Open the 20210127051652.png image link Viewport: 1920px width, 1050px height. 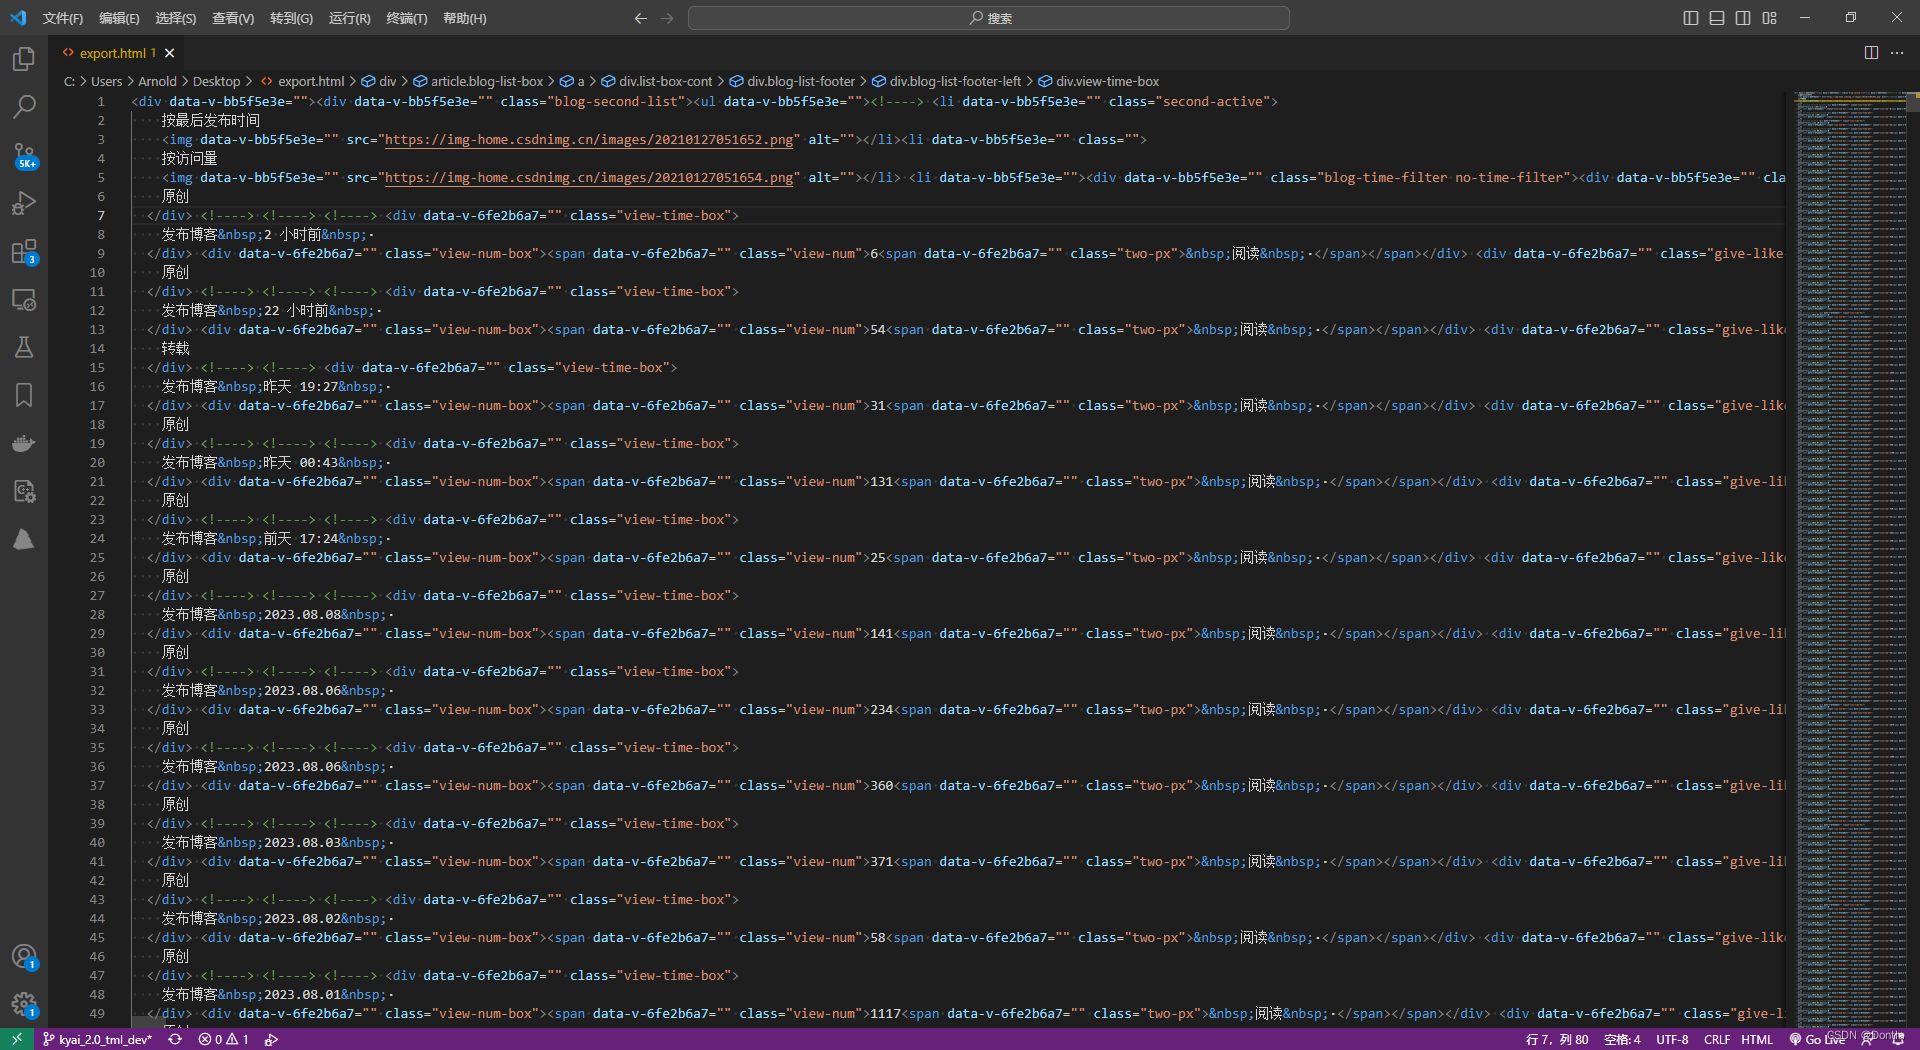click(x=589, y=140)
